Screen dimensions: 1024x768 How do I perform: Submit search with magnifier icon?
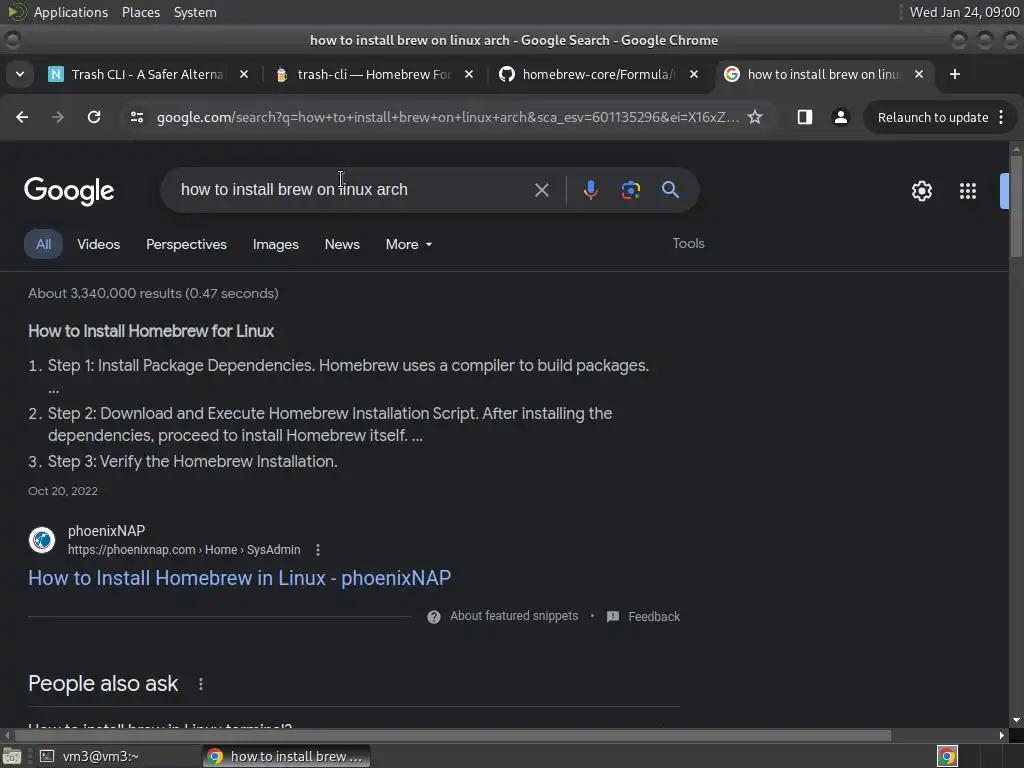[x=670, y=190]
